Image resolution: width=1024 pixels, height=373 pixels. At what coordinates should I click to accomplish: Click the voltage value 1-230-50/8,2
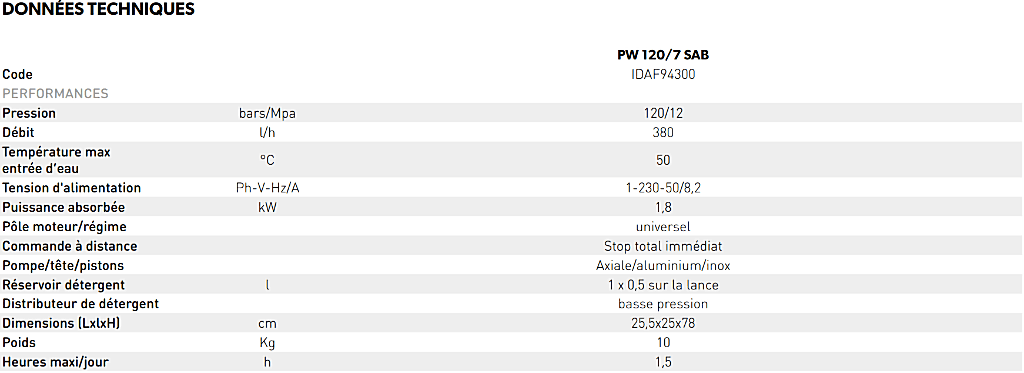coord(663,188)
